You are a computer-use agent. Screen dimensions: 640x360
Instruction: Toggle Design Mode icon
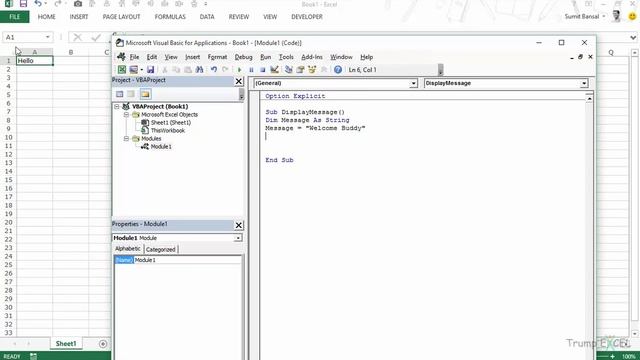(274, 70)
